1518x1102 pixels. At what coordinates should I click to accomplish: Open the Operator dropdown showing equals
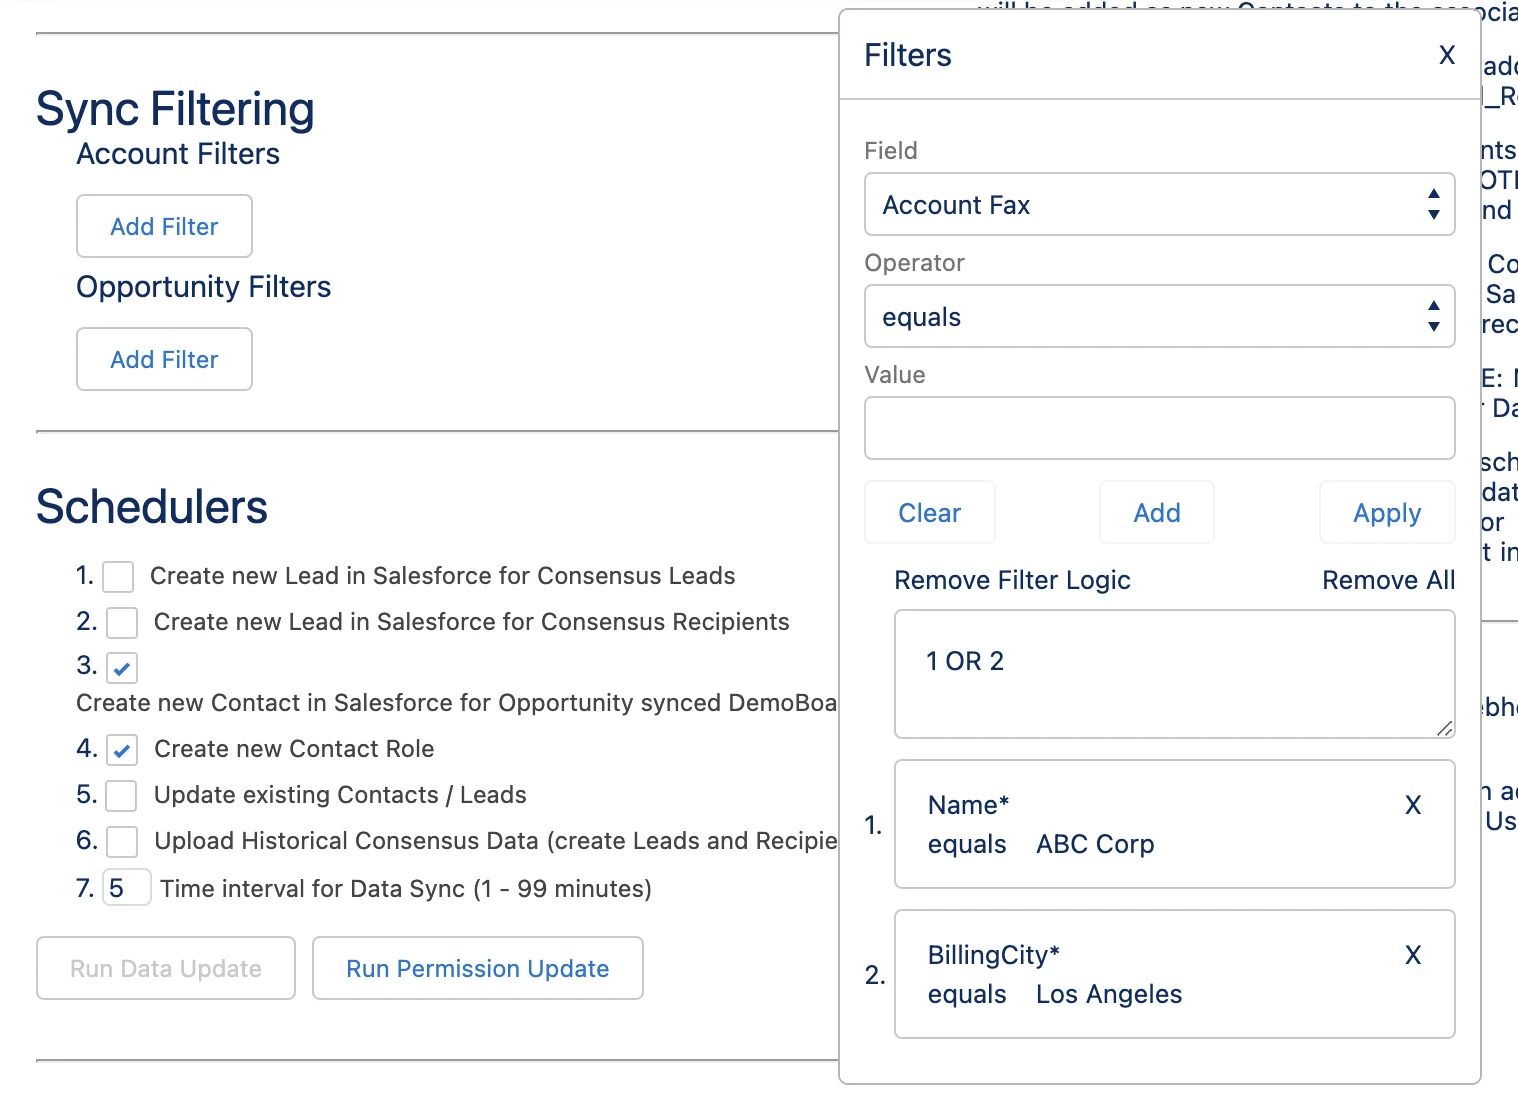1158,317
